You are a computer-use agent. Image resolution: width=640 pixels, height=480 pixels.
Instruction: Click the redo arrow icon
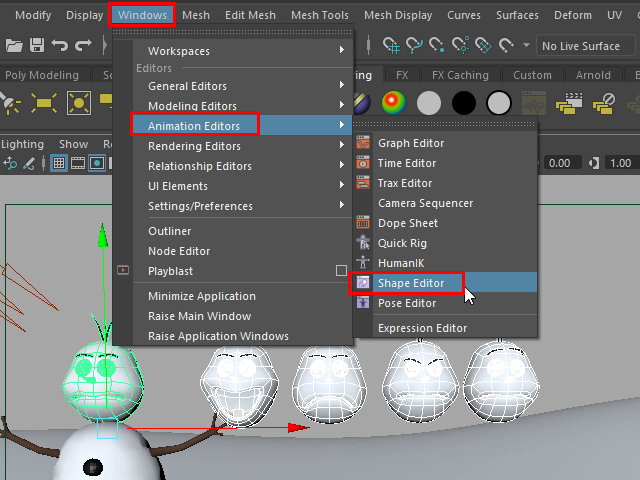[84, 46]
